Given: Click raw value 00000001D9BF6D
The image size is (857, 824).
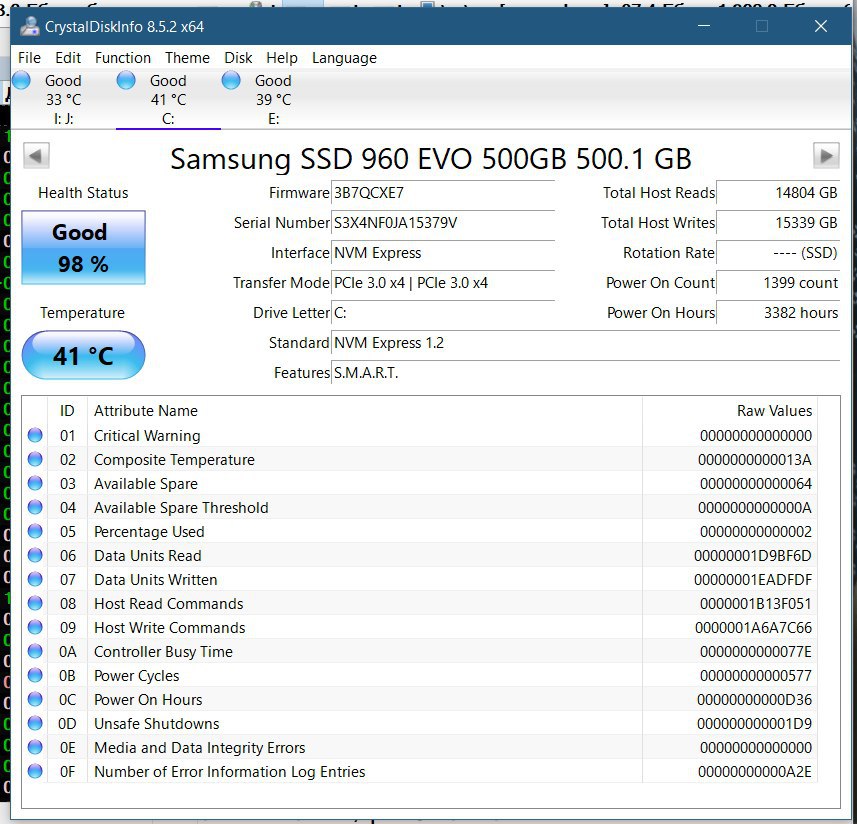Looking at the screenshot, I should [753, 556].
